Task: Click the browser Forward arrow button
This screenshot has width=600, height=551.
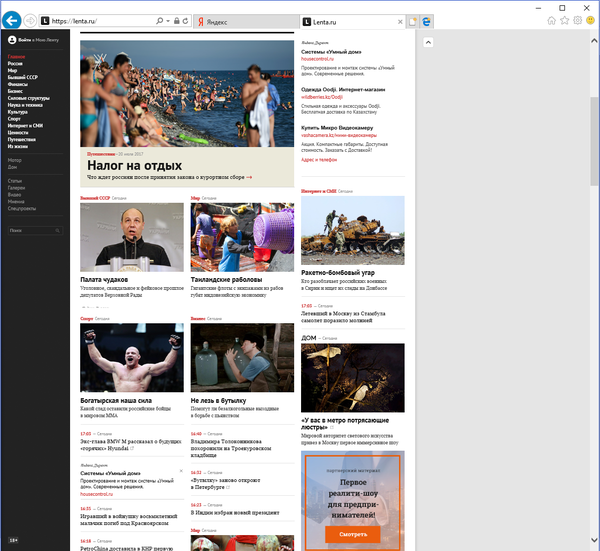Action: (x=33, y=20)
